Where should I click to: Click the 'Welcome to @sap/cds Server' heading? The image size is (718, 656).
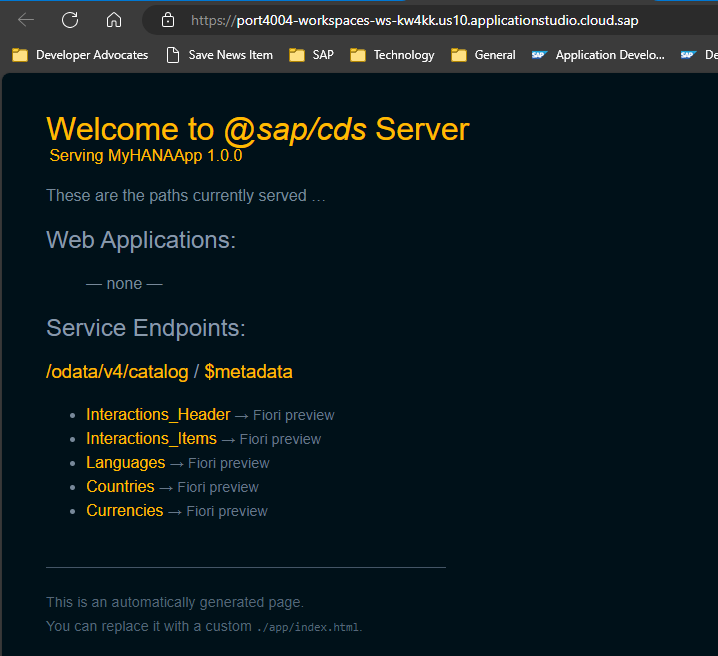[x=258, y=129]
